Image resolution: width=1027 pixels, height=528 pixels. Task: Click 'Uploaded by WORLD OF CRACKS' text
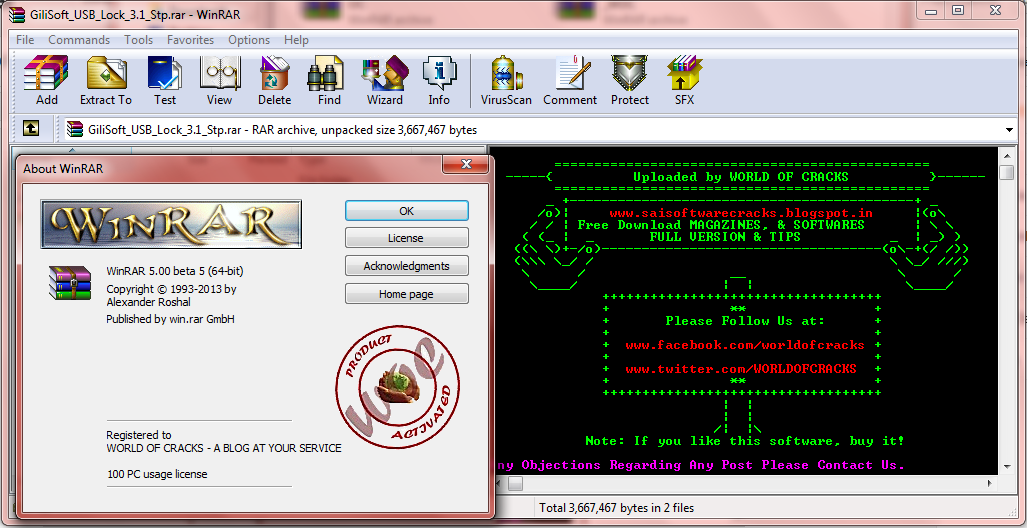pos(741,177)
